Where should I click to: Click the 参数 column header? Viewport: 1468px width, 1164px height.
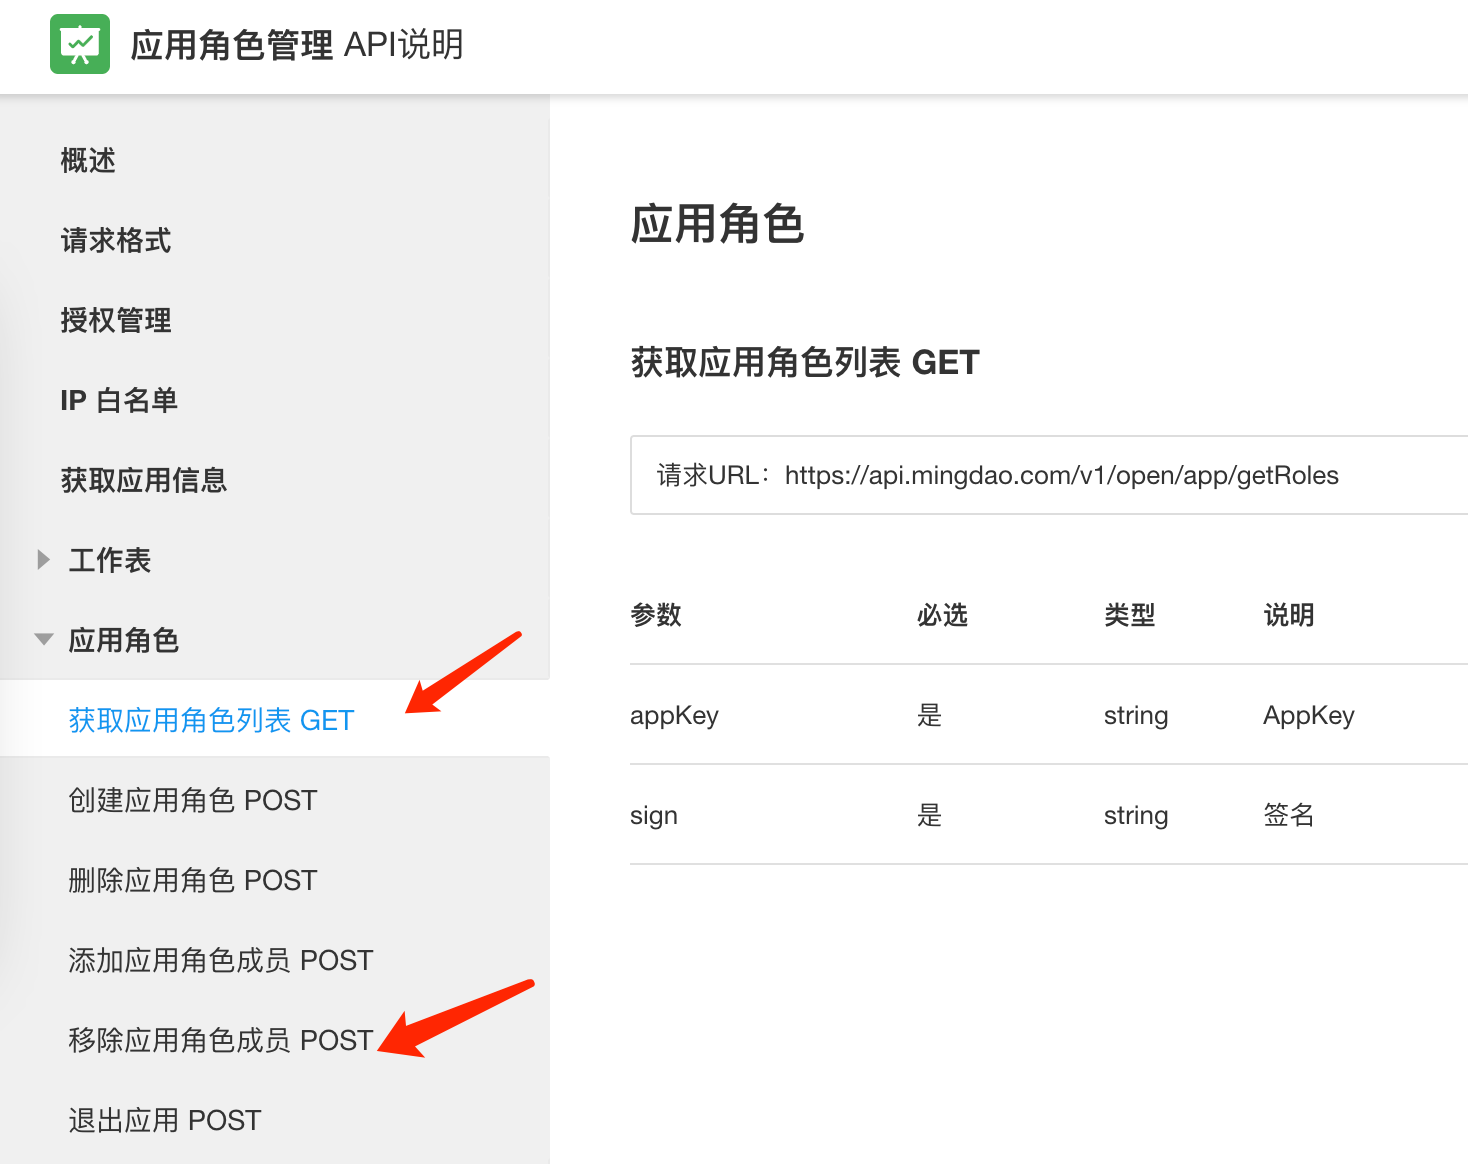click(x=656, y=615)
